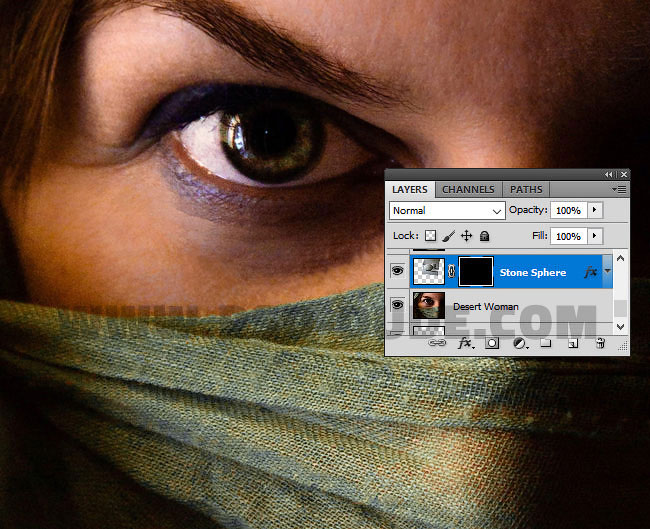This screenshot has height=529, width=650.
Task: Expand Stone Sphere layer effects arrow
Action: click(x=607, y=271)
